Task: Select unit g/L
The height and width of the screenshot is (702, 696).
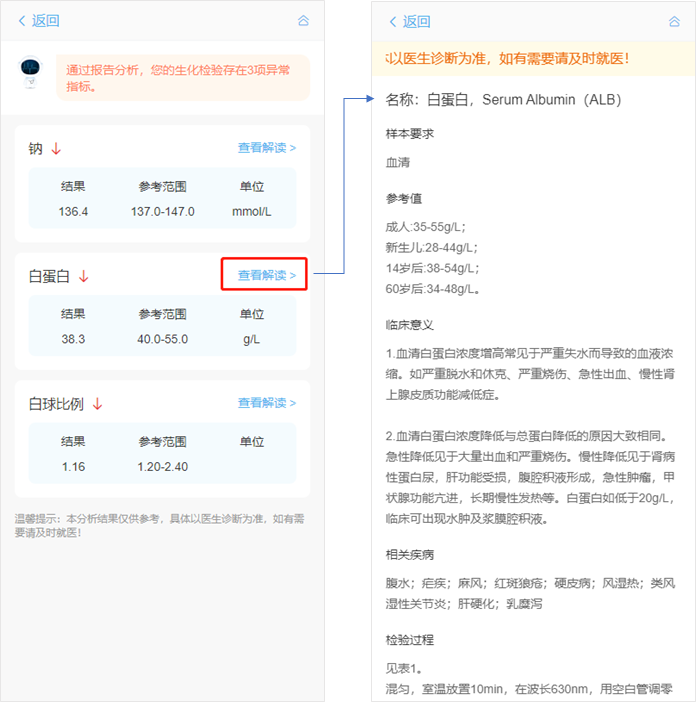Action: pos(252,340)
